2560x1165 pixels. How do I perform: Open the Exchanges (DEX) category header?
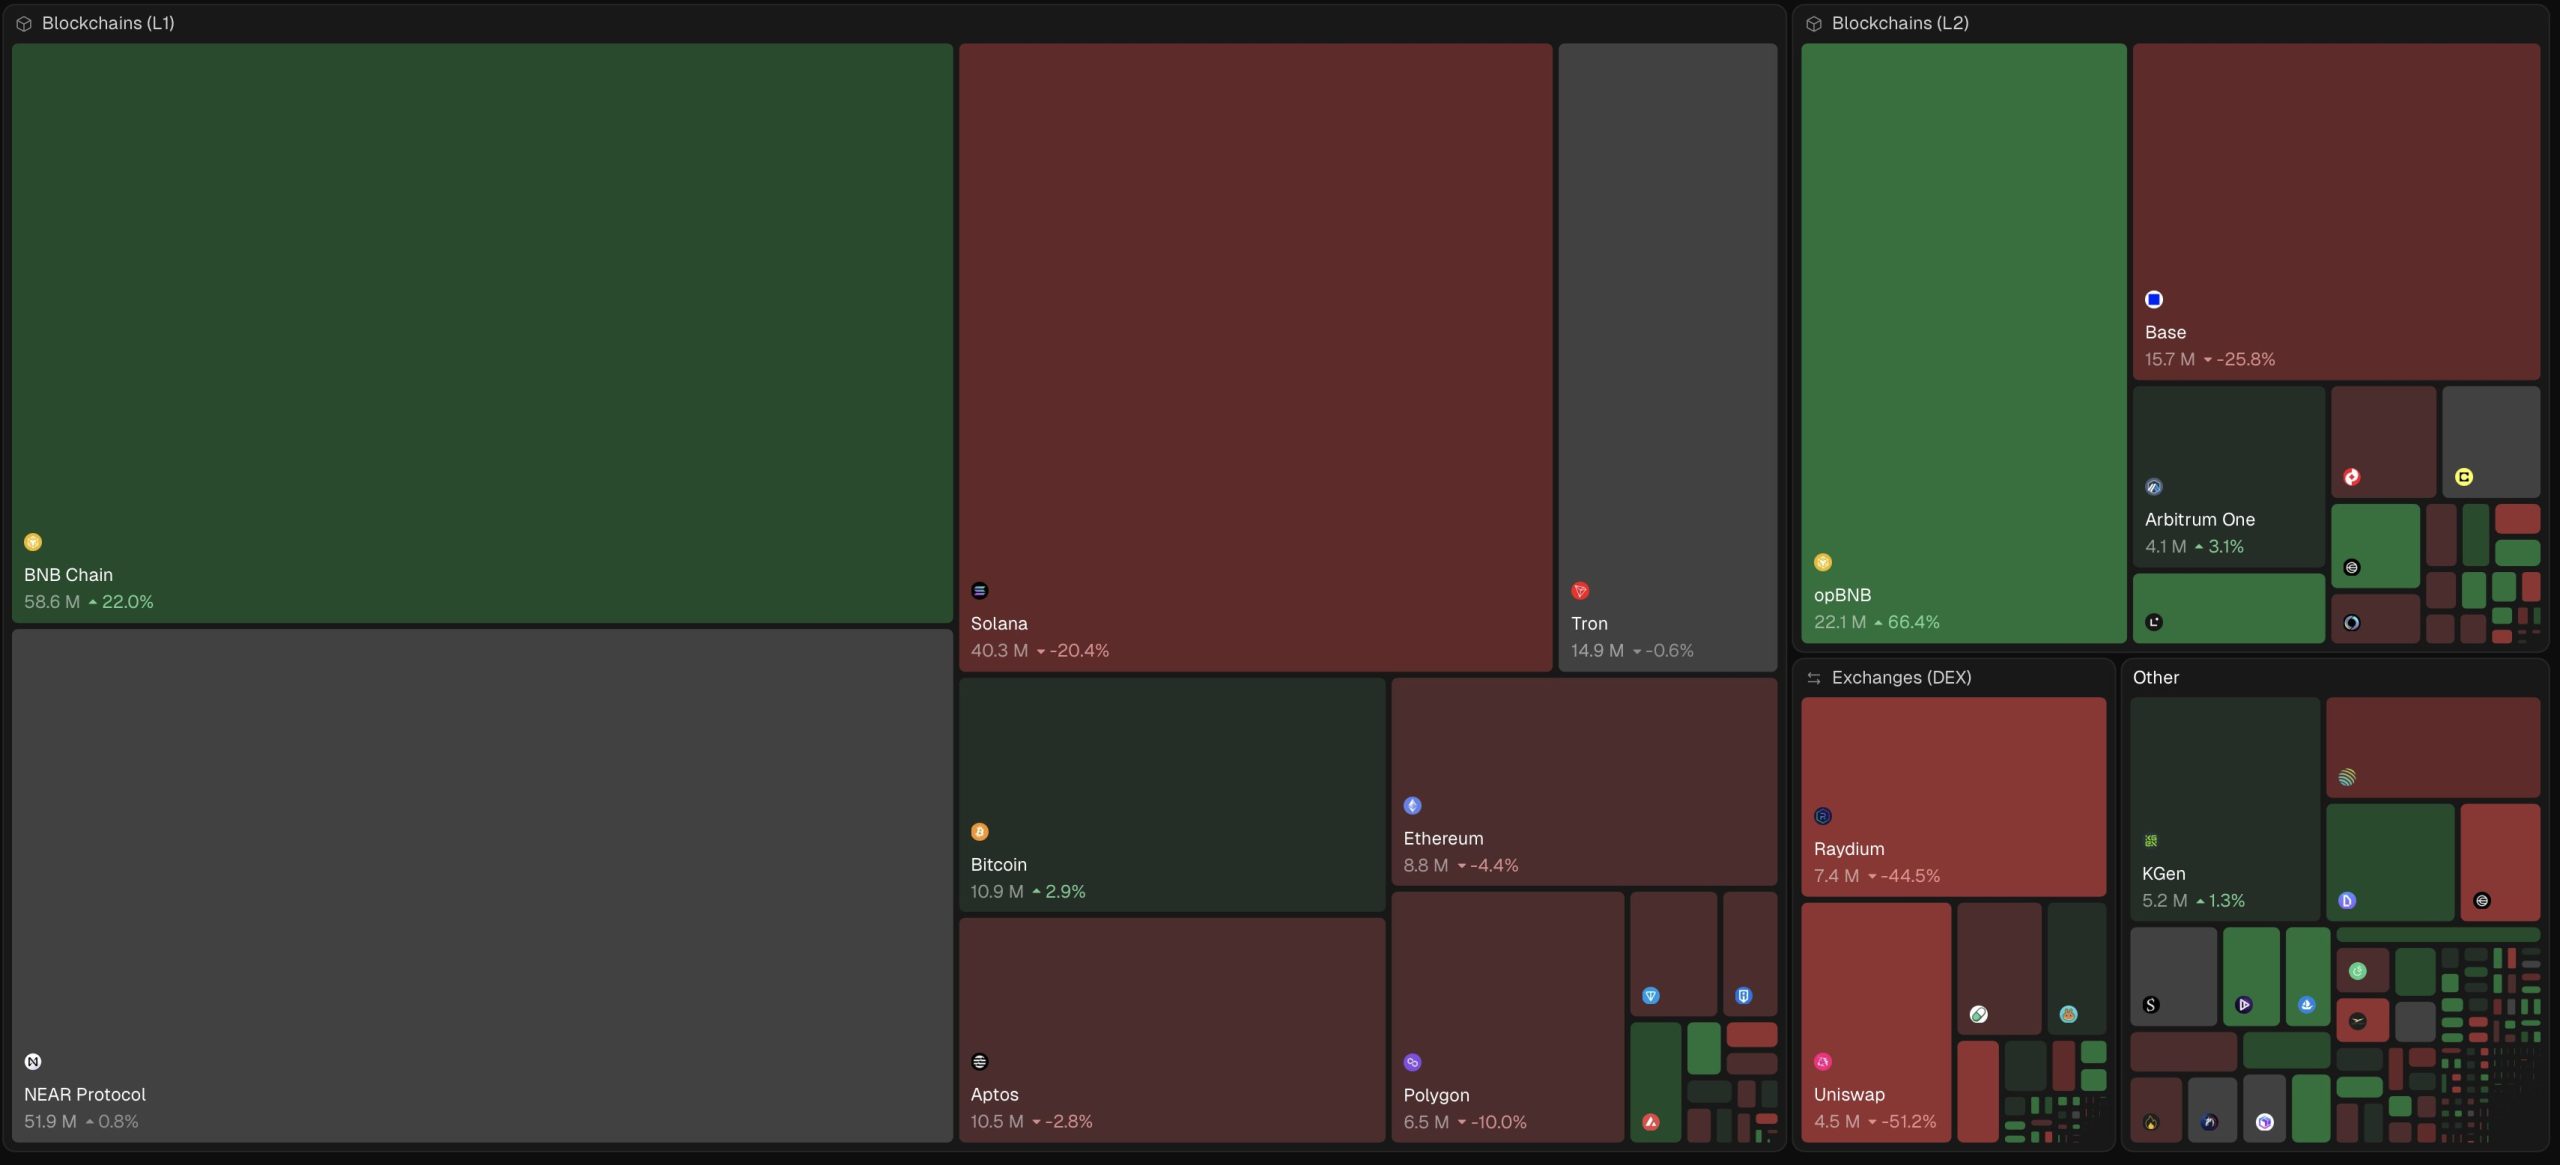tap(1900, 677)
